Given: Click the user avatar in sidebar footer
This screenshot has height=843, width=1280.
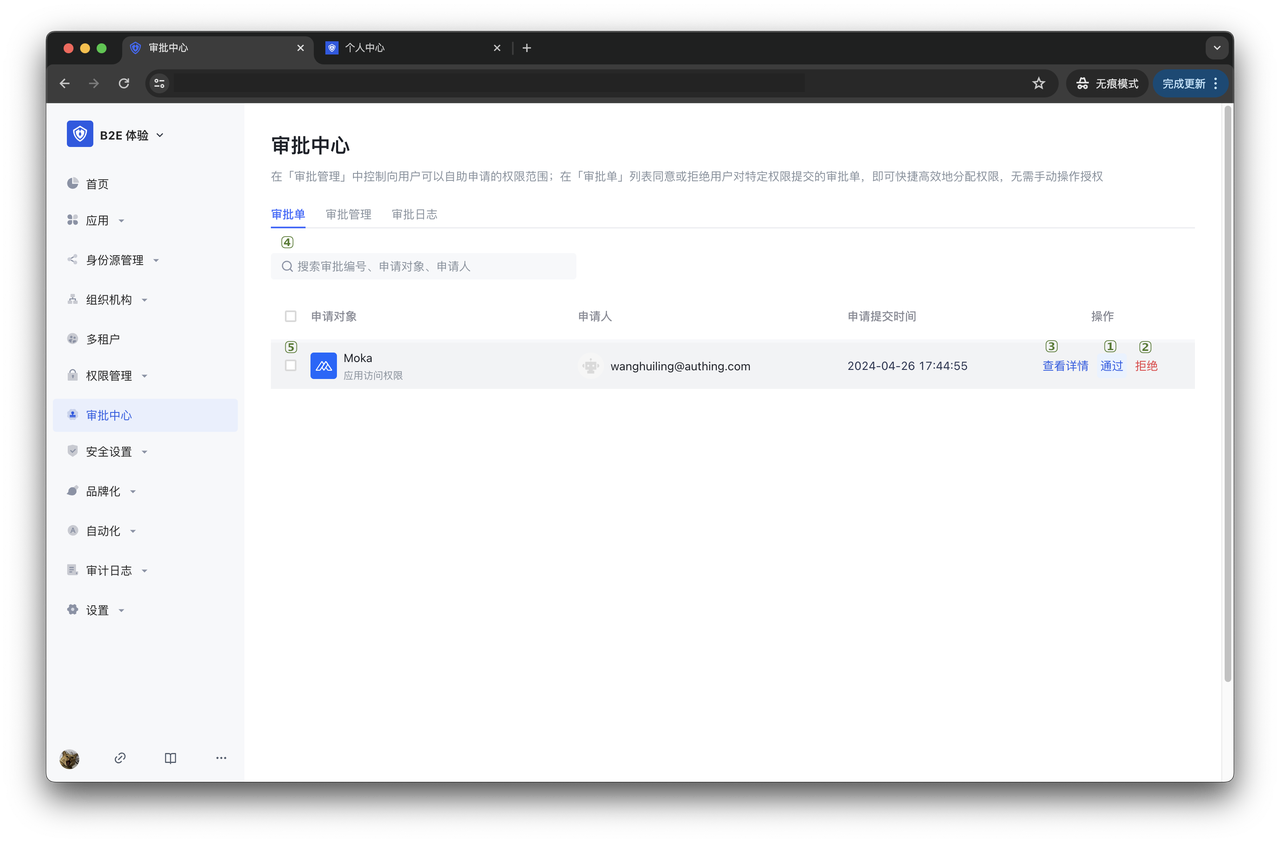Looking at the screenshot, I should pyautogui.click(x=69, y=759).
